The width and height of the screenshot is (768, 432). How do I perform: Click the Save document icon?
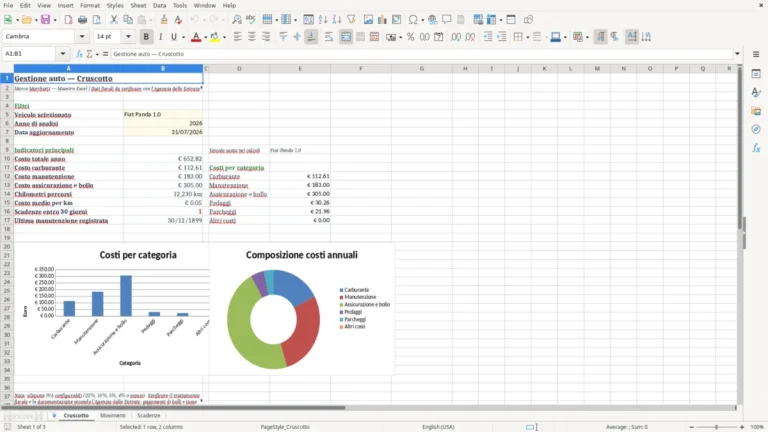click(46, 20)
